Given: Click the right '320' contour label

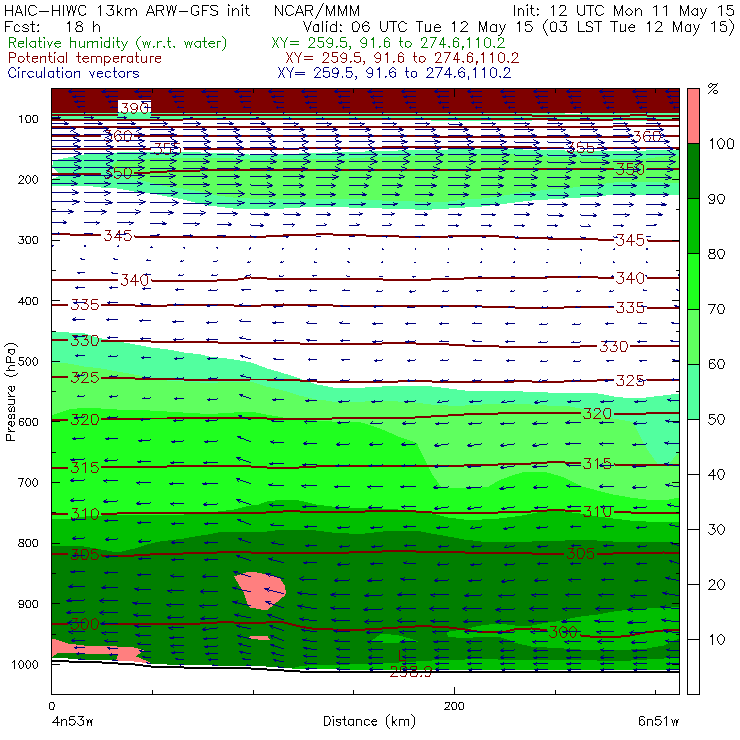Looking at the screenshot, I should tap(597, 414).
